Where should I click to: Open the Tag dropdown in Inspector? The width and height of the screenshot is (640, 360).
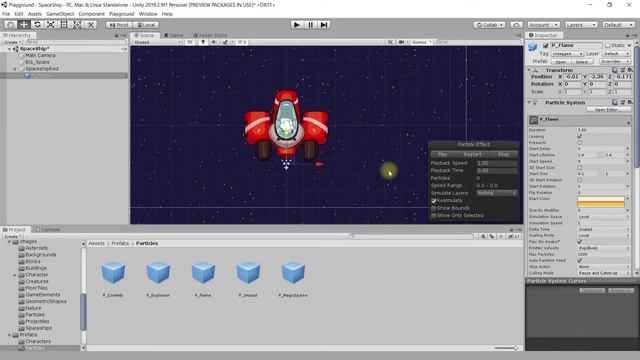tap(567, 53)
